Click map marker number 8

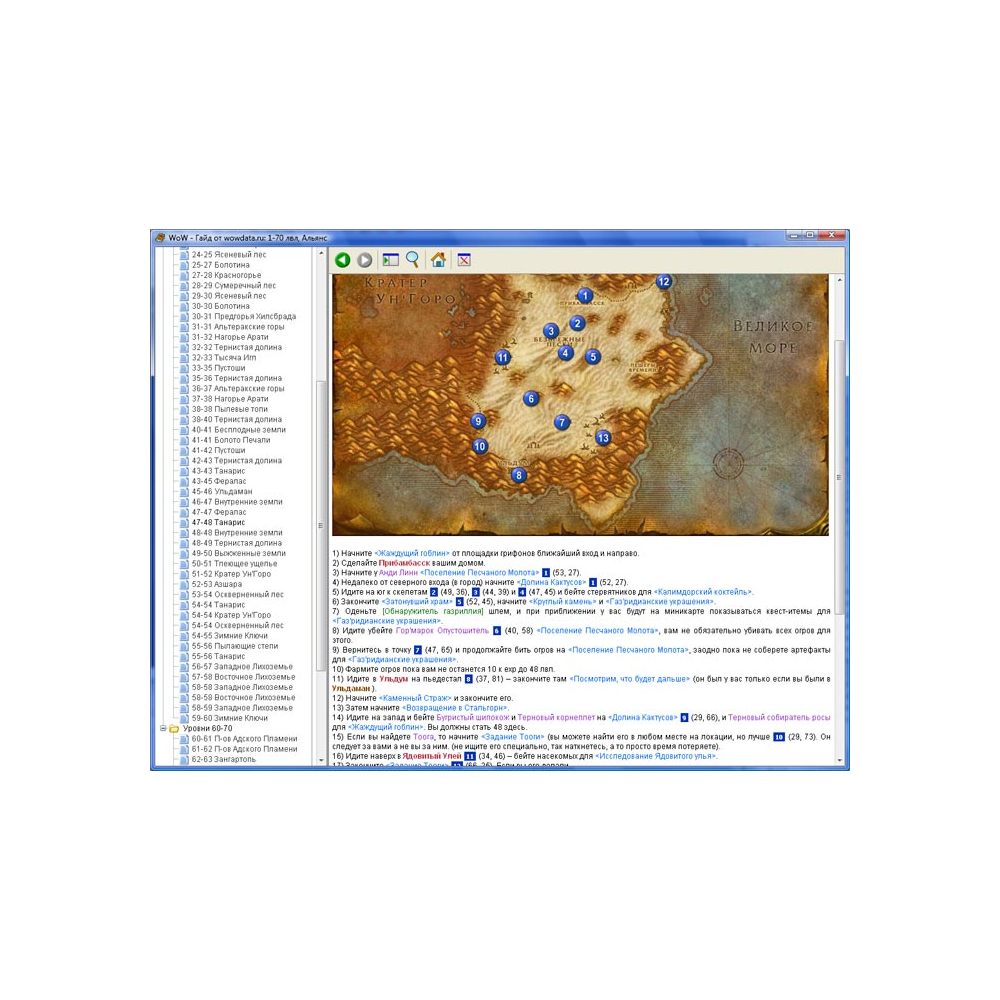(x=518, y=475)
